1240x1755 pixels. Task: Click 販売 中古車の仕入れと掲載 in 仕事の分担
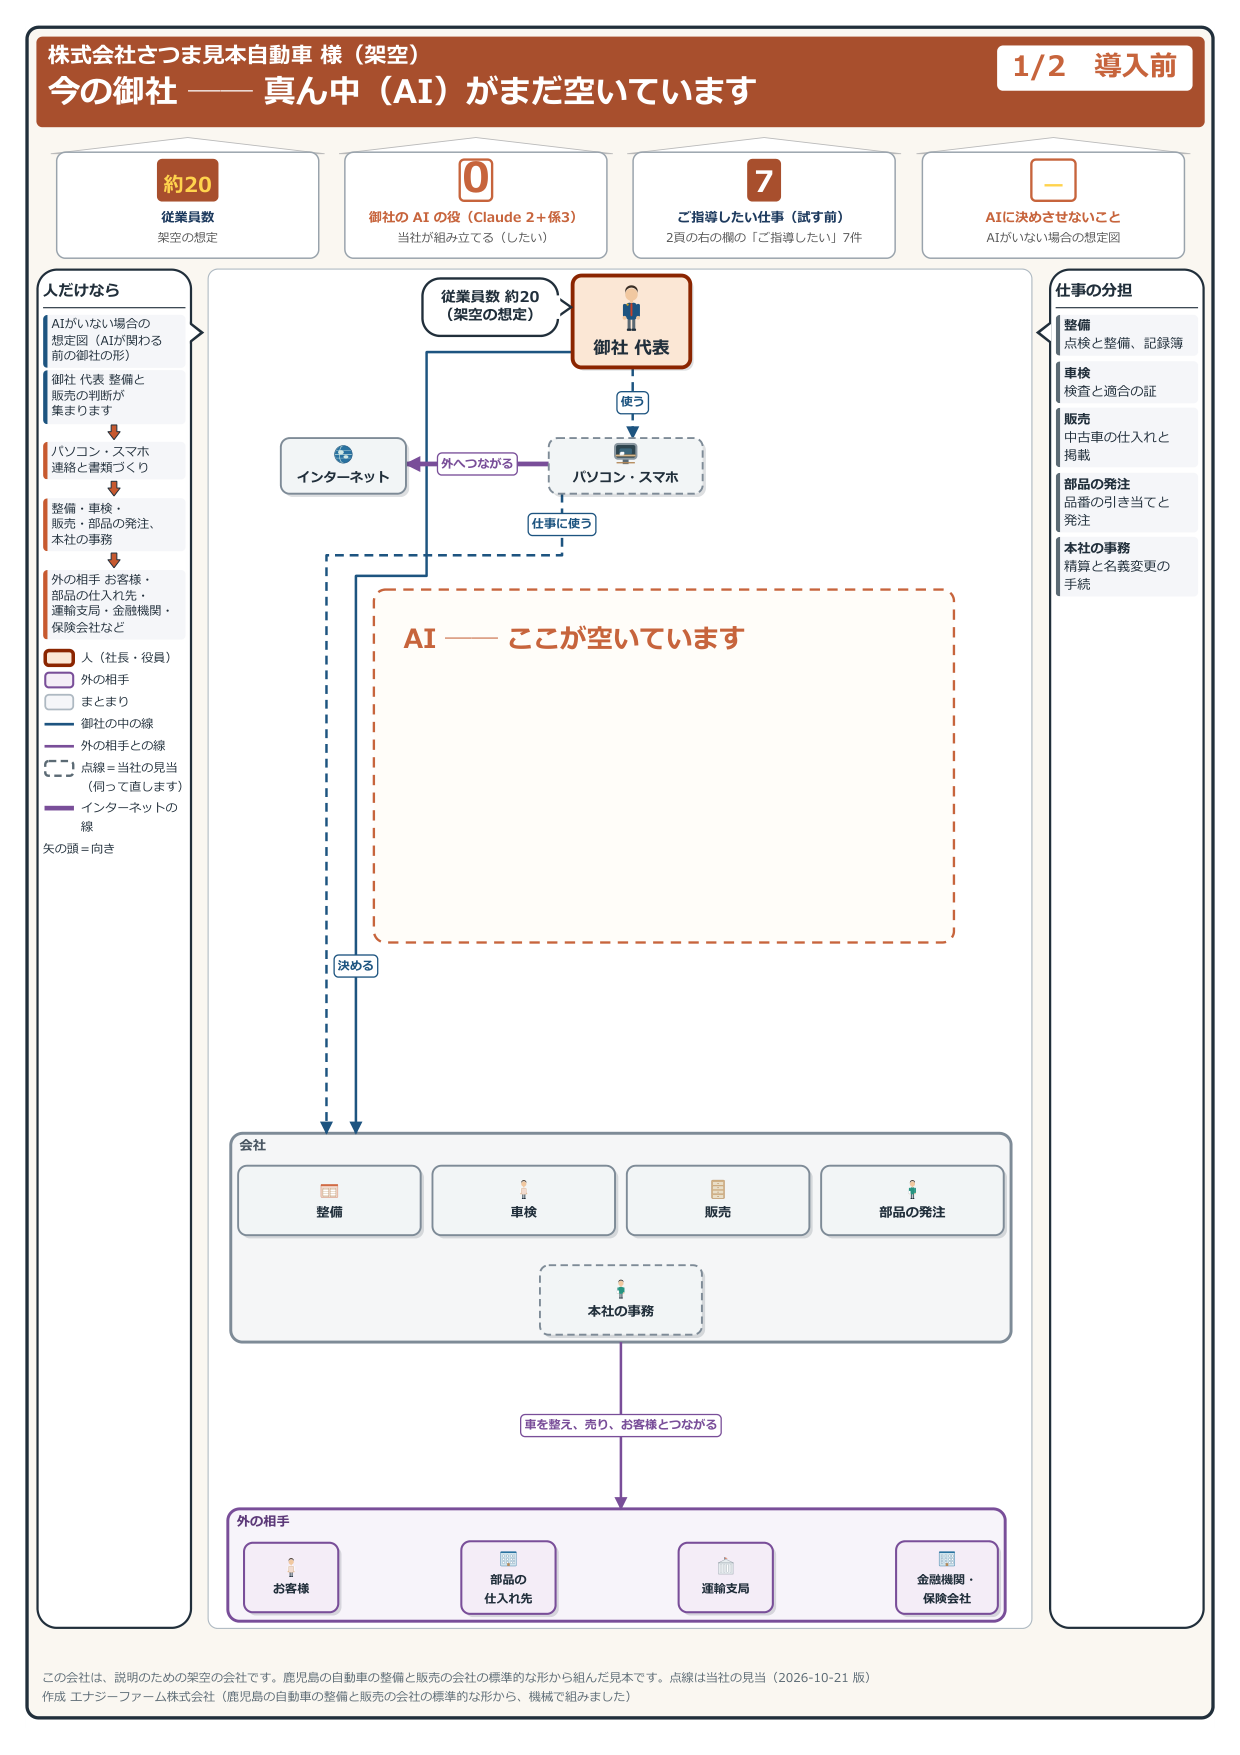(x=1127, y=437)
